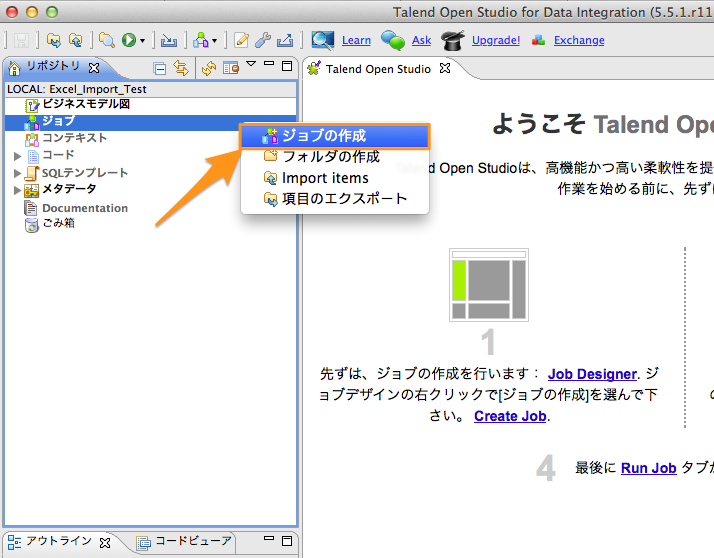Click the コード tree item label

[x=58, y=155]
